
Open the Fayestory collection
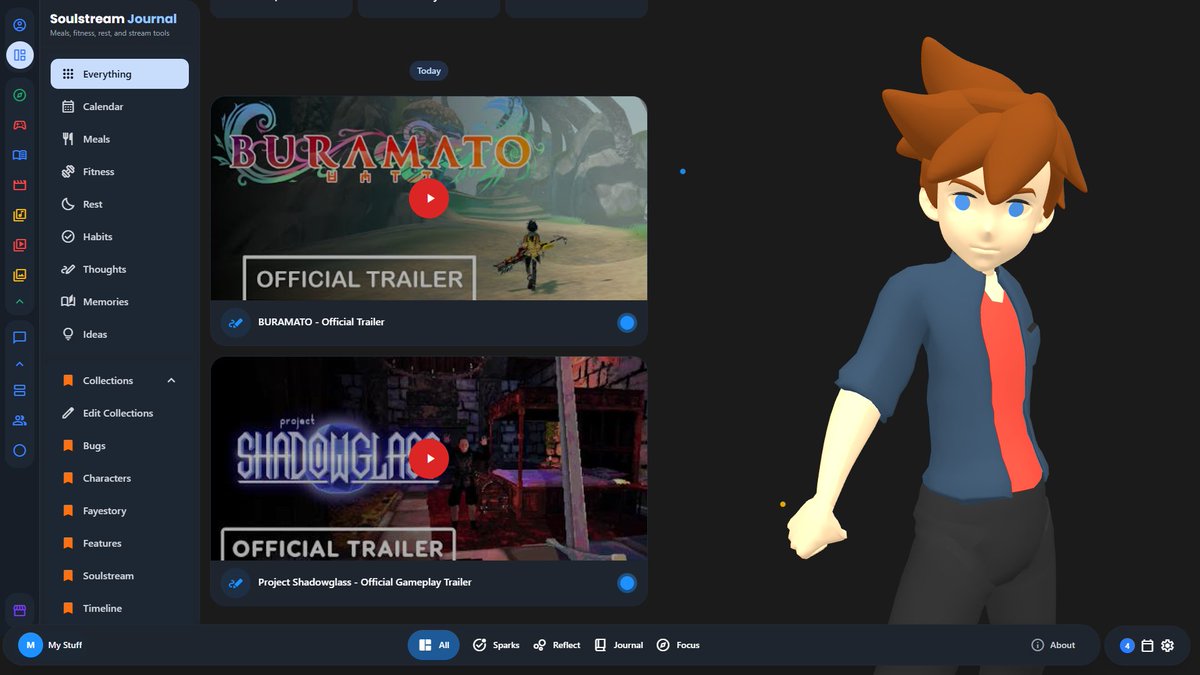click(x=120, y=510)
